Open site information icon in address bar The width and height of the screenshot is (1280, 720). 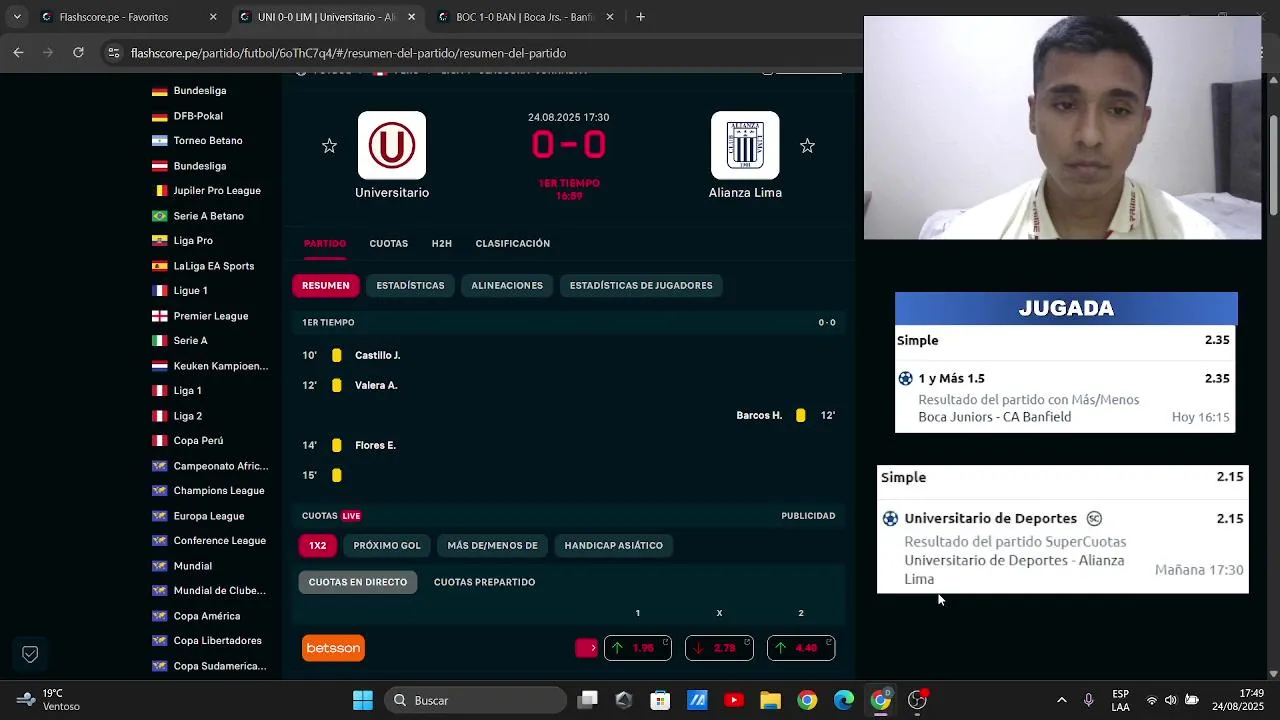click(114, 53)
